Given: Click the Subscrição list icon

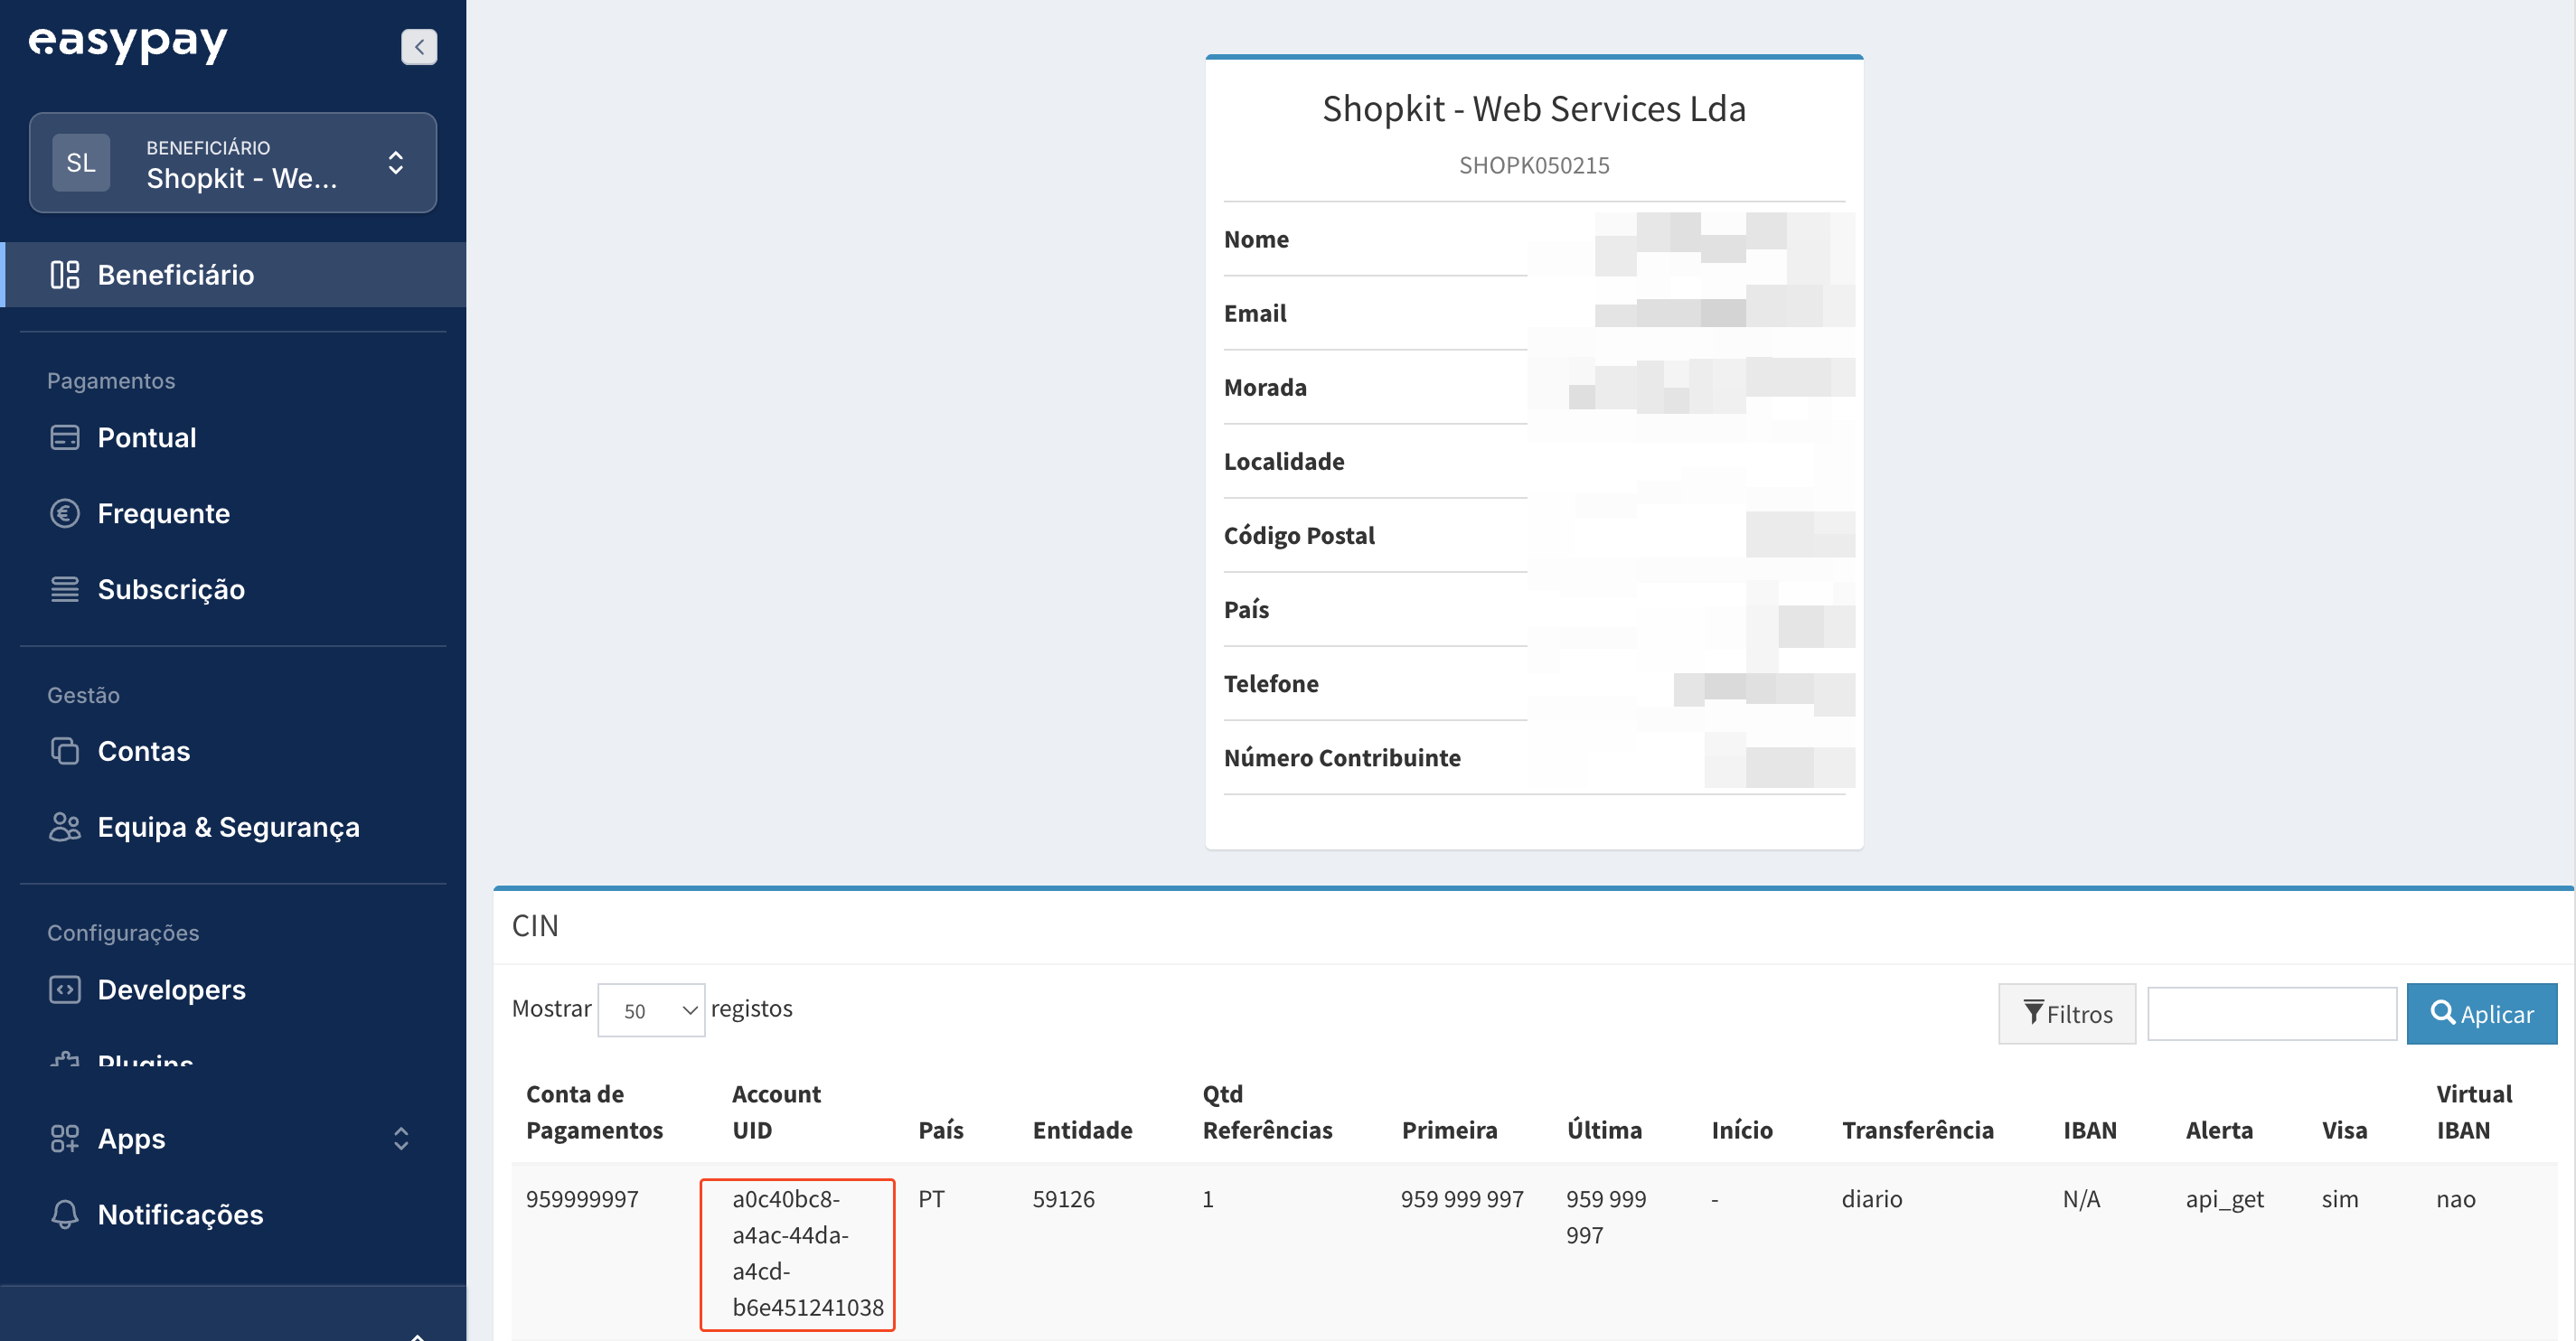Looking at the screenshot, I should click(x=65, y=589).
